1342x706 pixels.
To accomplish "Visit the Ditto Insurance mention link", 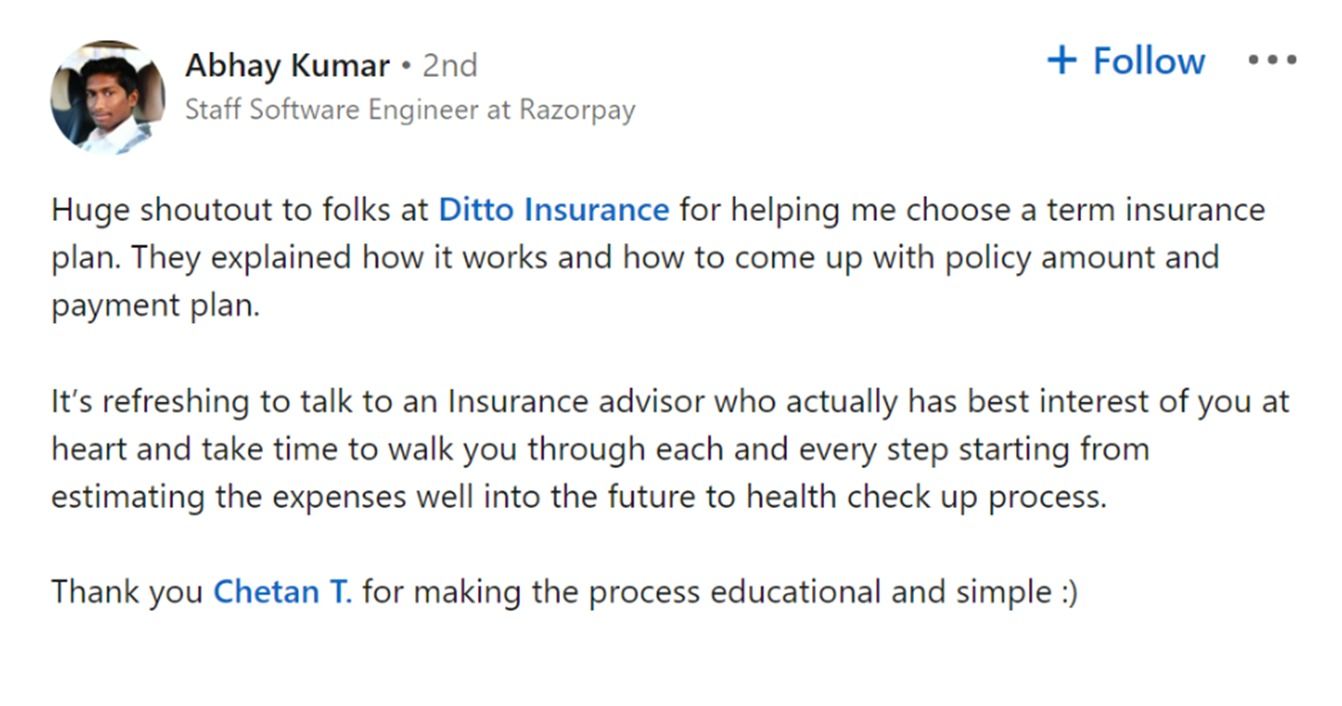I will click(554, 210).
